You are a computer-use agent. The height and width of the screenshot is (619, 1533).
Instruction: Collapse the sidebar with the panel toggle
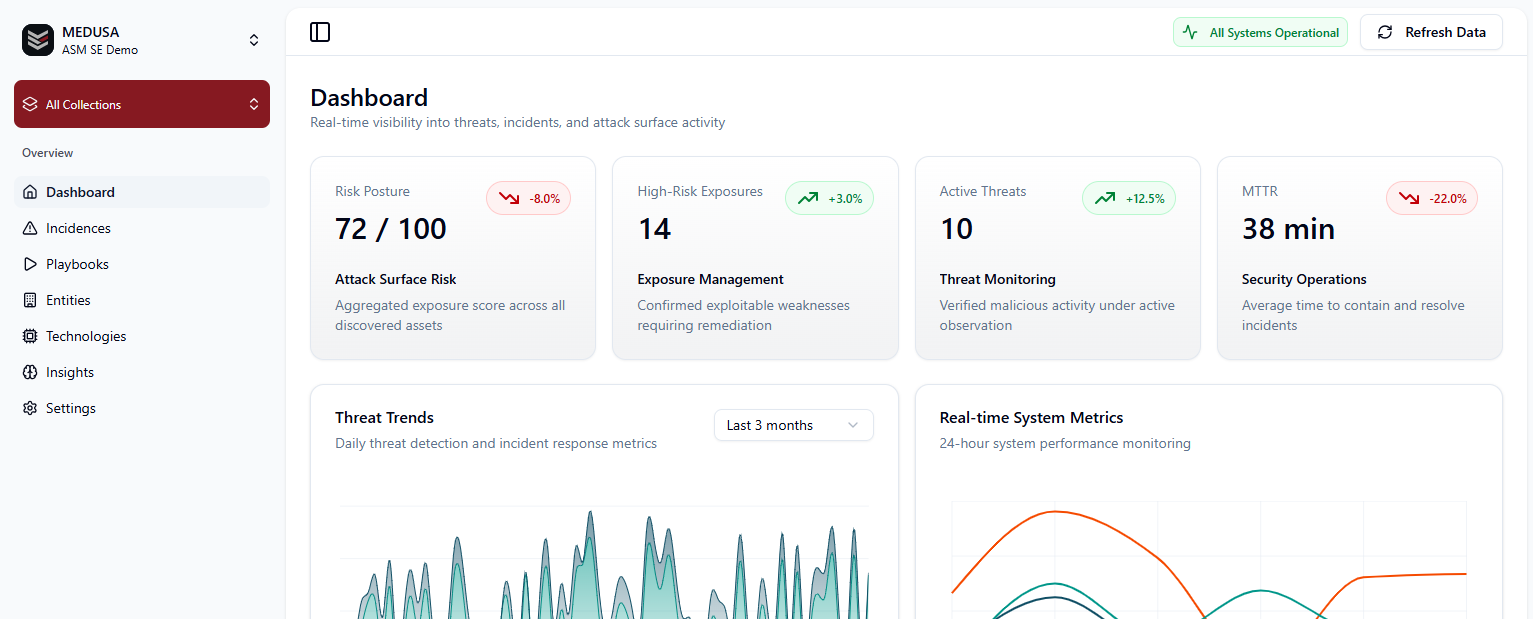(x=320, y=32)
